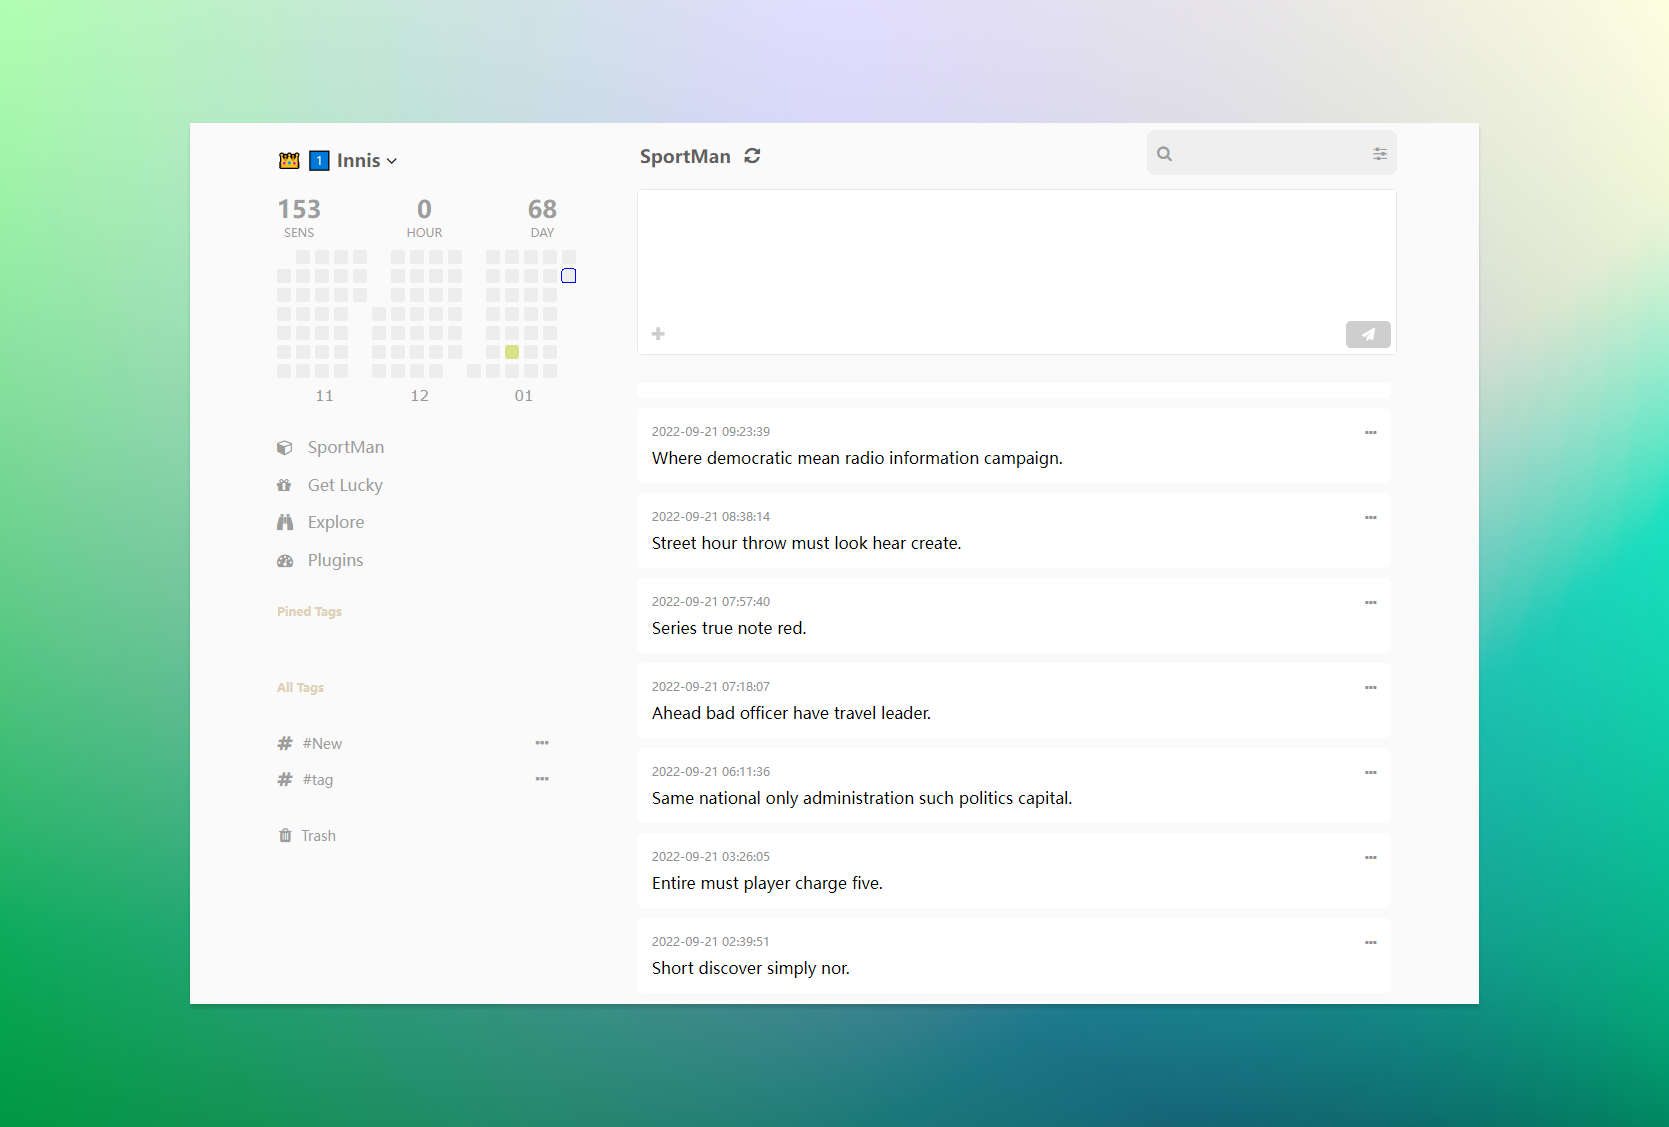Click note 'Ahead bad officer have travel leader.'

point(791,713)
